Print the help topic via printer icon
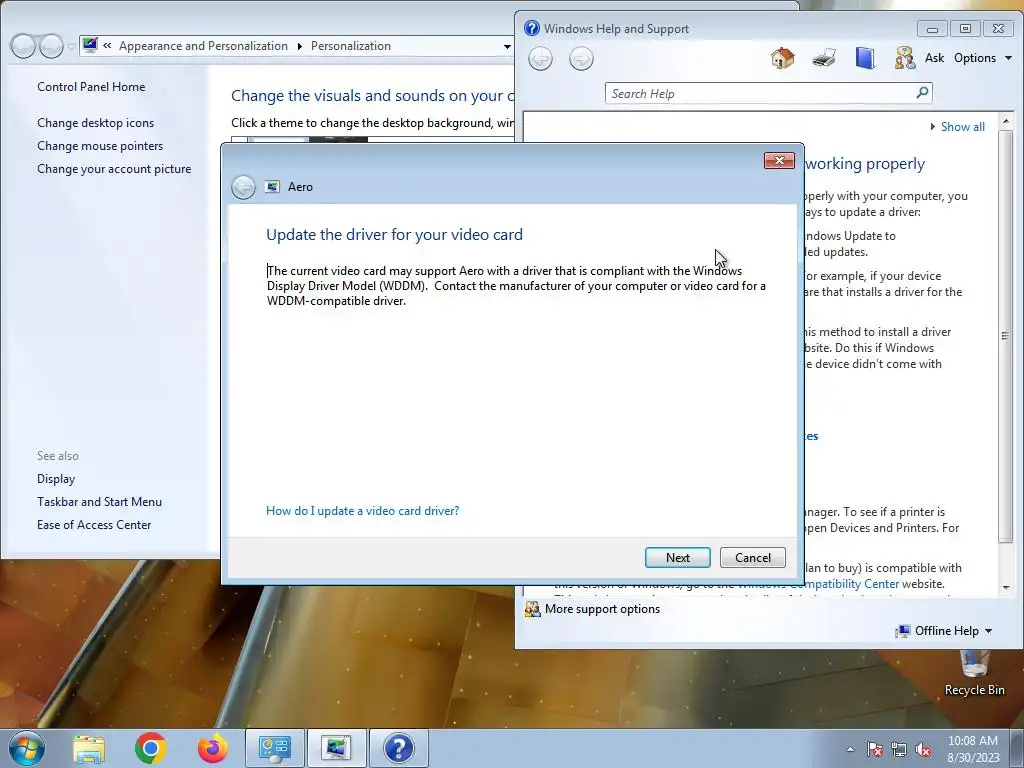The width and height of the screenshot is (1024, 768). click(824, 58)
